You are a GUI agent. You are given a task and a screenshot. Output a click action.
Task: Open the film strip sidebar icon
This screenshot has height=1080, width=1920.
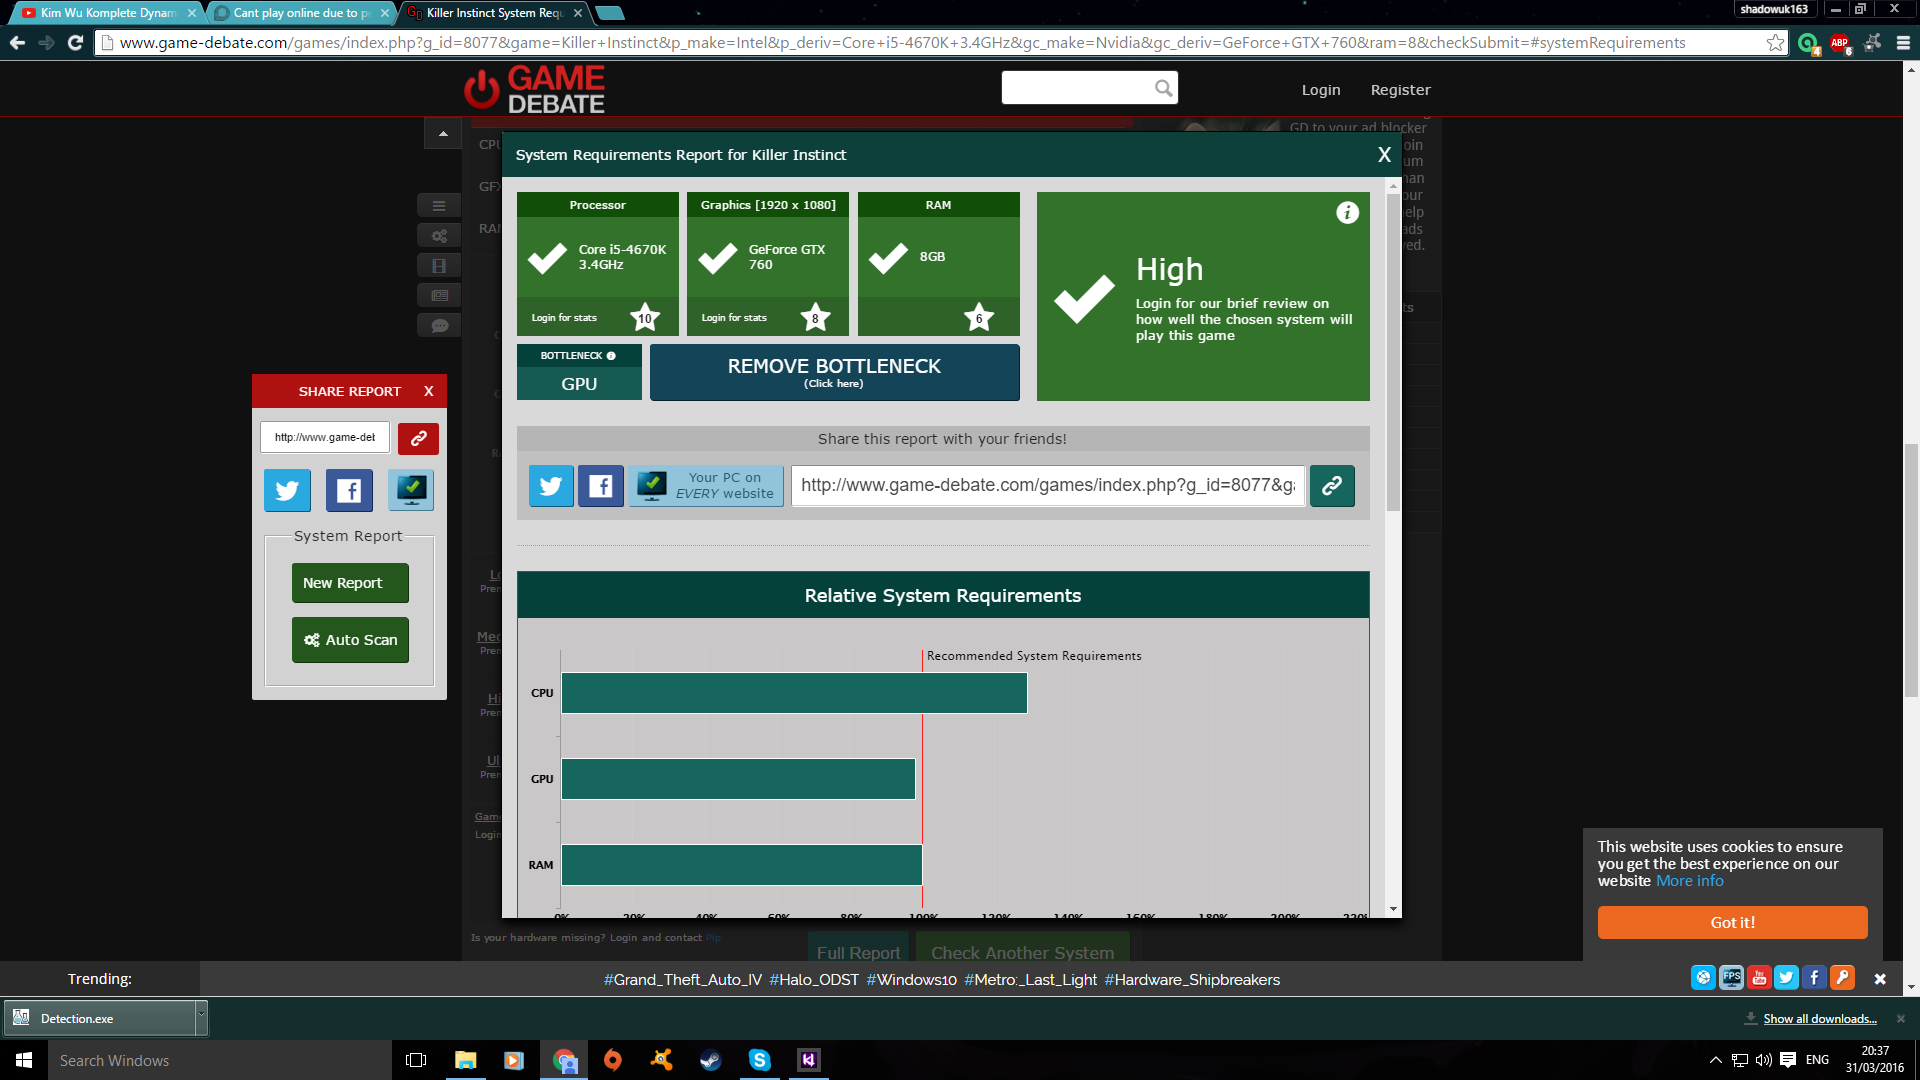(x=439, y=266)
